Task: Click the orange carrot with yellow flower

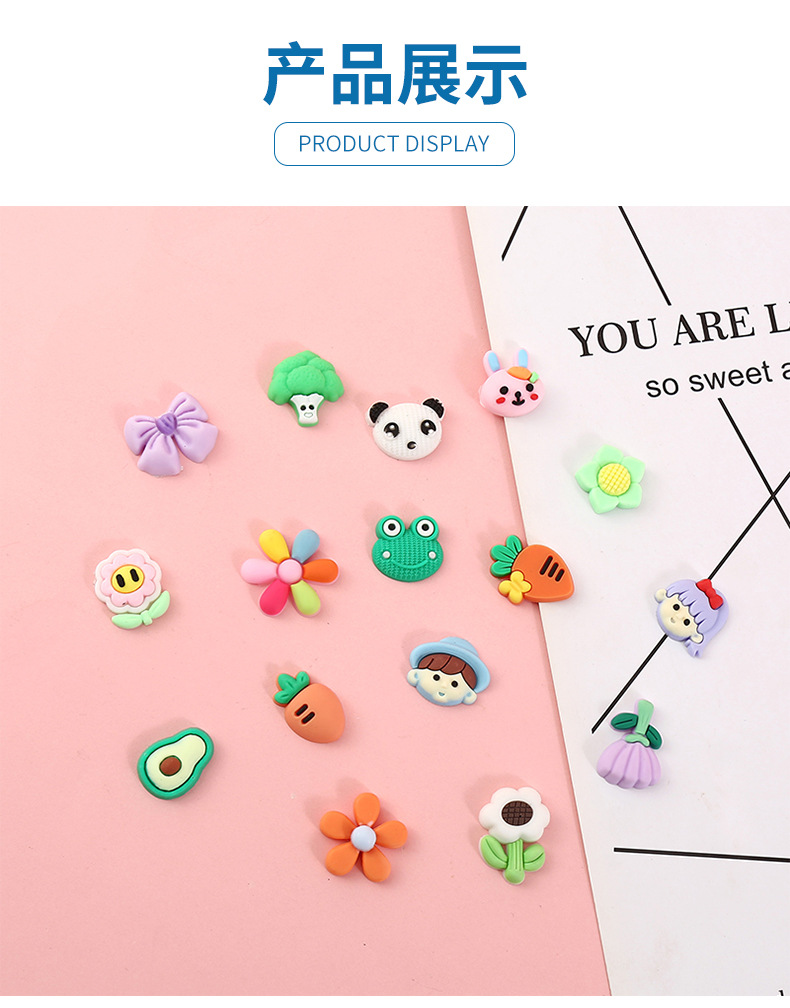Action: (x=532, y=570)
